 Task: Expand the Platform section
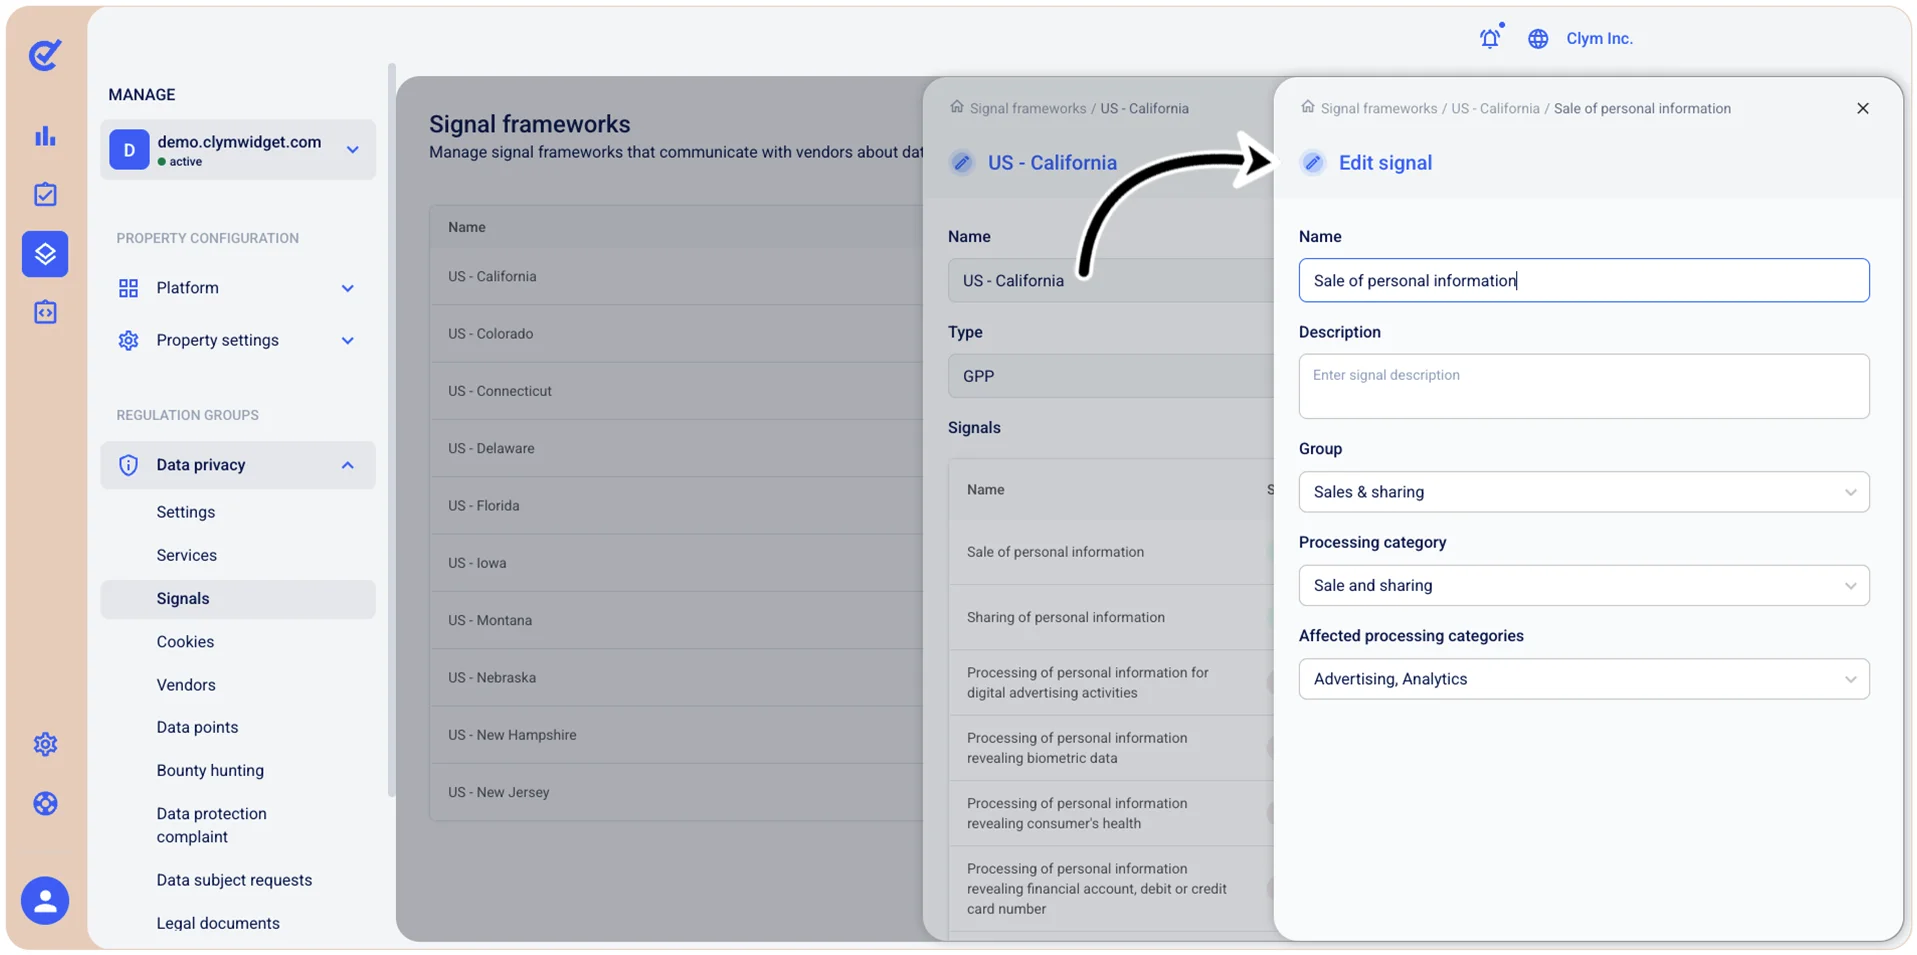pyautogui.click(x=238, y=288)
